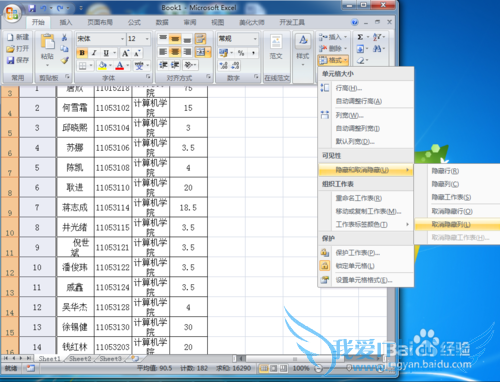Activate the format painter brush
The width and height of the screenshot is (500, 382).
point(64,60)
